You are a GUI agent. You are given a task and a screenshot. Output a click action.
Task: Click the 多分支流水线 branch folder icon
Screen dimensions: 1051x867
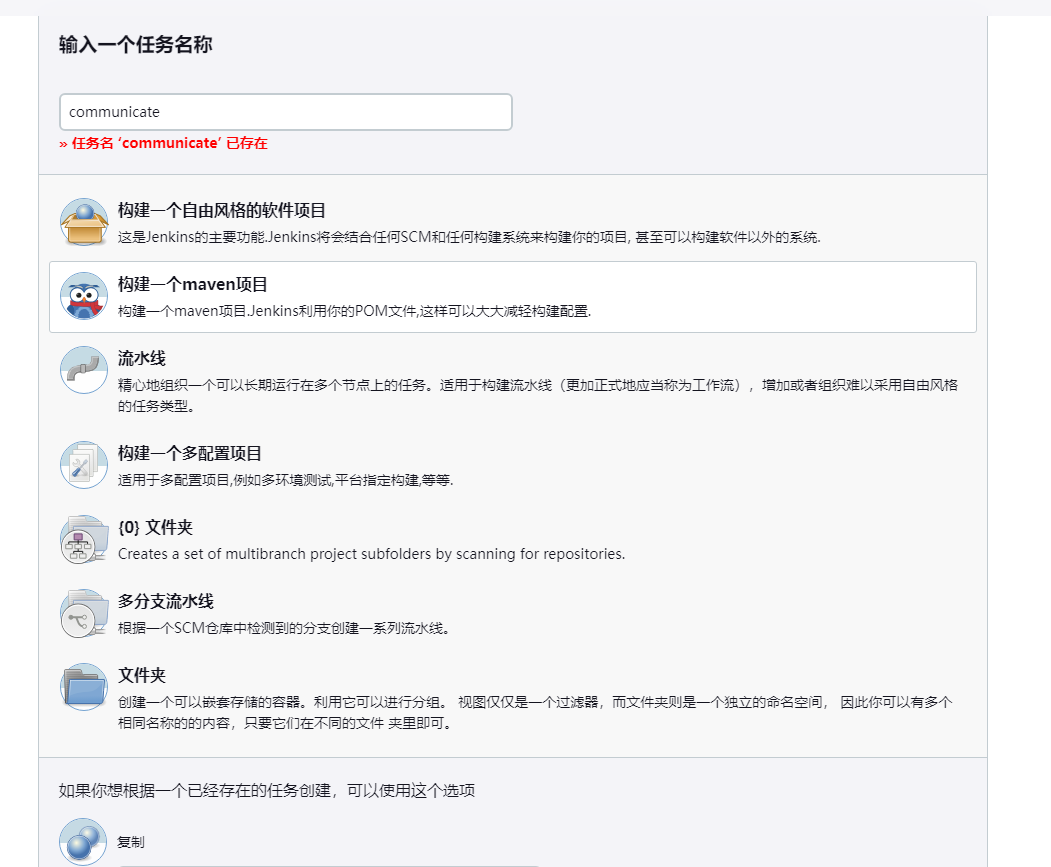[x=83, y=613]
